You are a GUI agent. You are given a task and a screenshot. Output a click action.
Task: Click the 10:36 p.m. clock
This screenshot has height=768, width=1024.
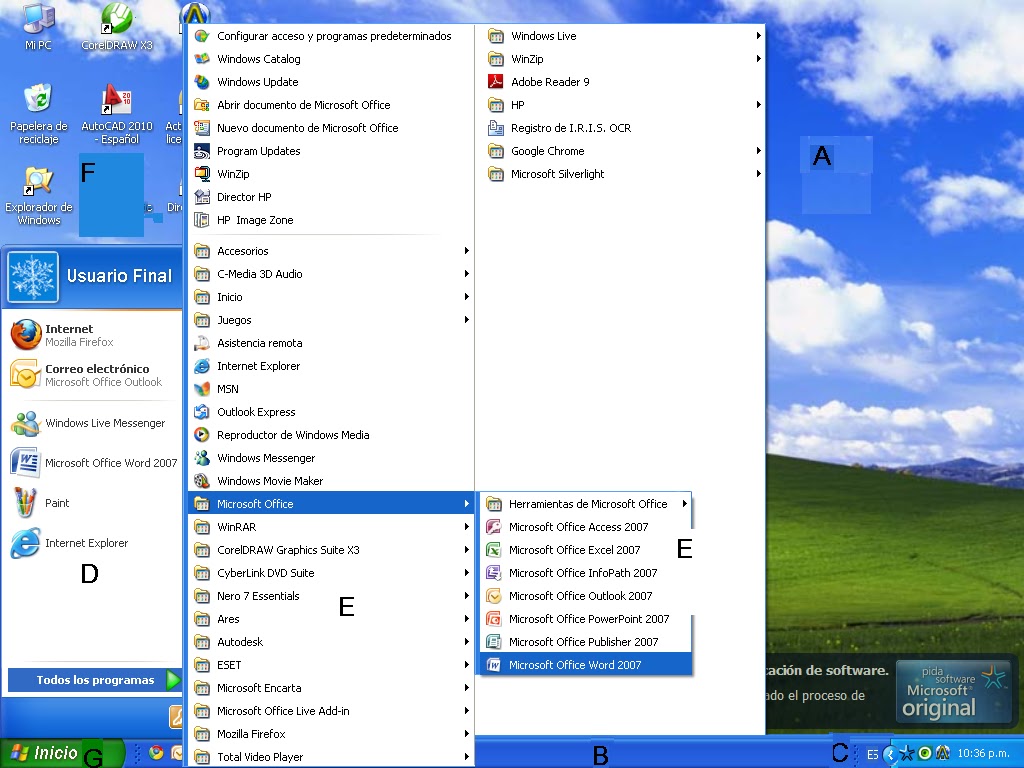[x=984, y=754]
